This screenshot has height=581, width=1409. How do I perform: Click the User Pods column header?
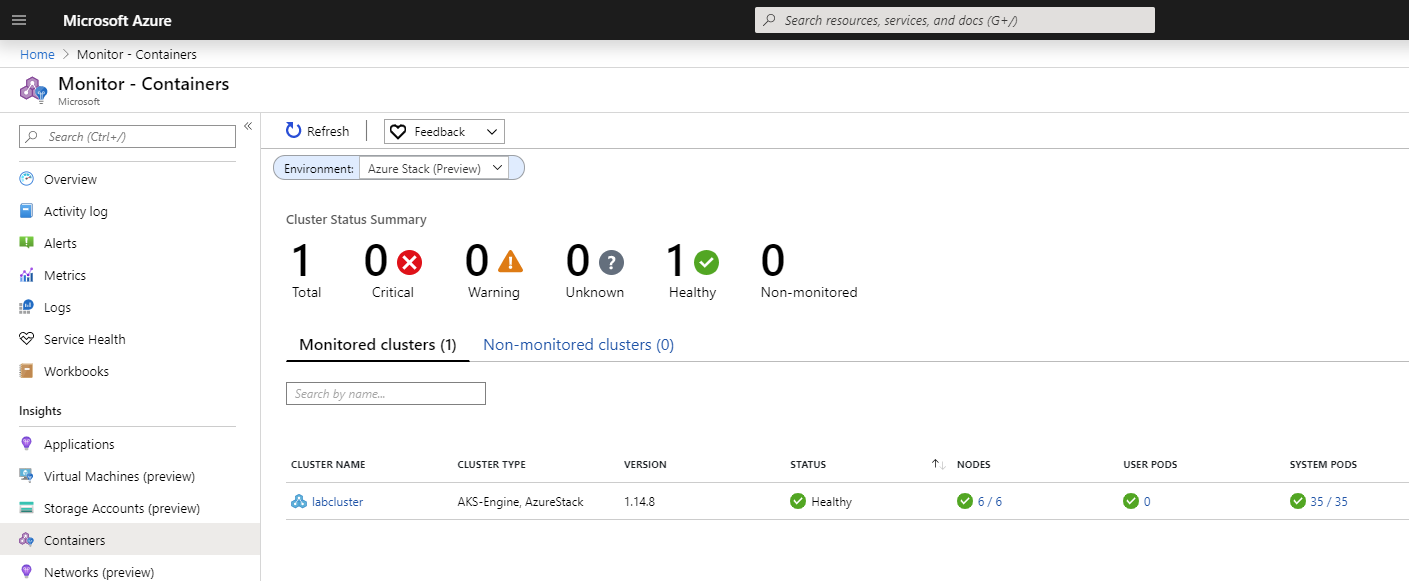coord(1150,465)
